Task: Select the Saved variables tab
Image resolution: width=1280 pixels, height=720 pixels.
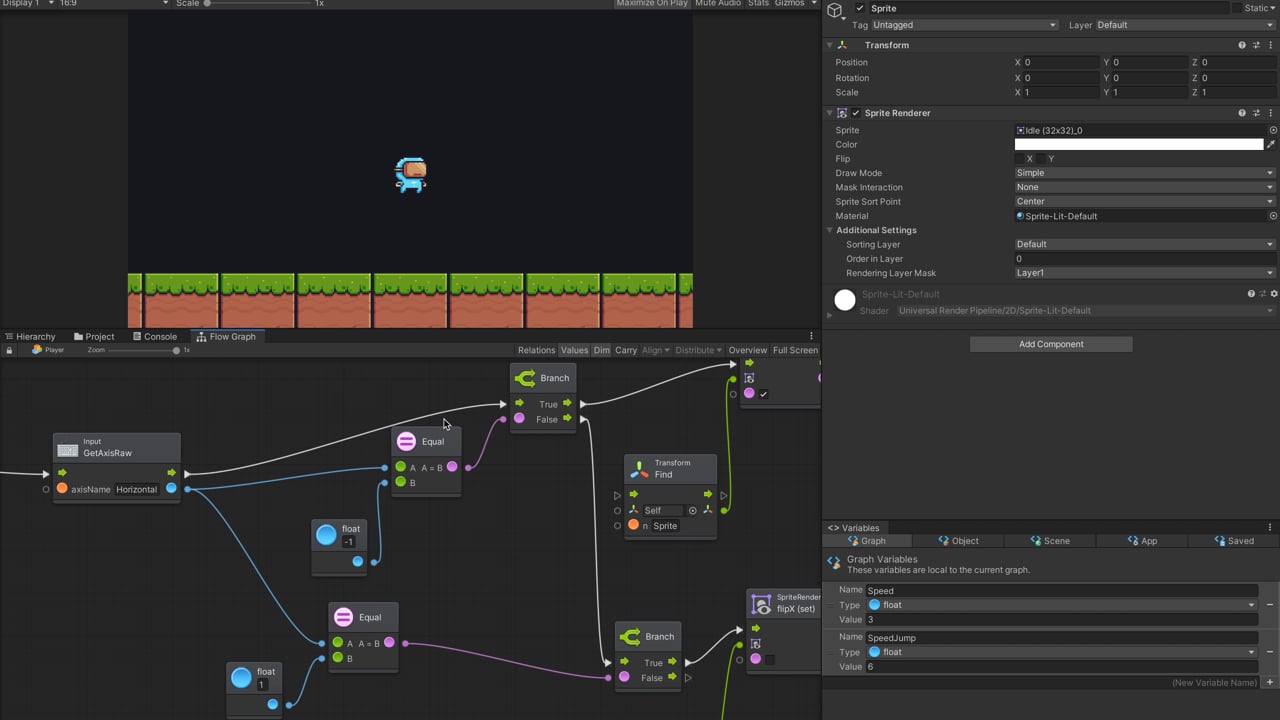Action: pos(1234,541)
